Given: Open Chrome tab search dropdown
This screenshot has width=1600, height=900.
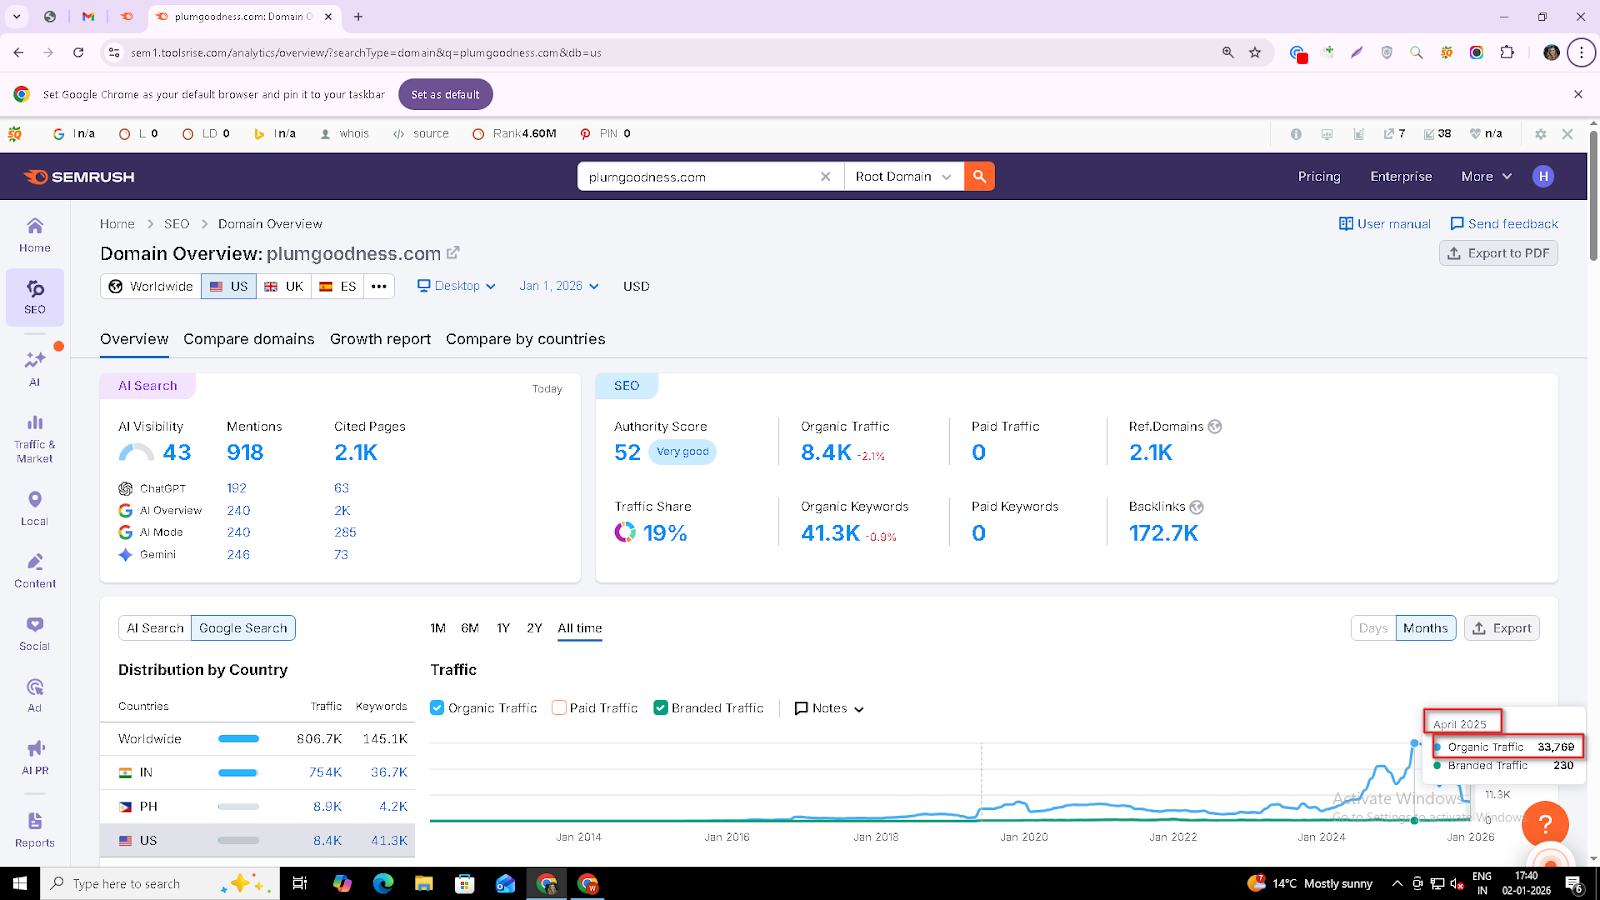Looking at the screenshot, I should point(16,17).
